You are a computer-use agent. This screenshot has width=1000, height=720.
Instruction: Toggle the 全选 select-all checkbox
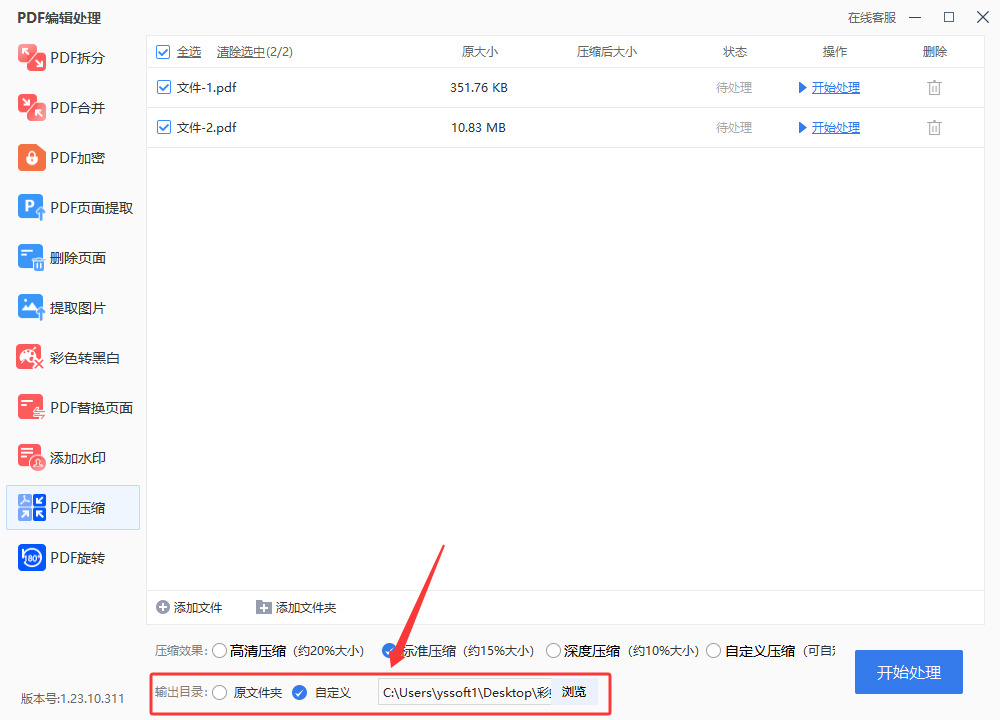(x=163, y=52)
